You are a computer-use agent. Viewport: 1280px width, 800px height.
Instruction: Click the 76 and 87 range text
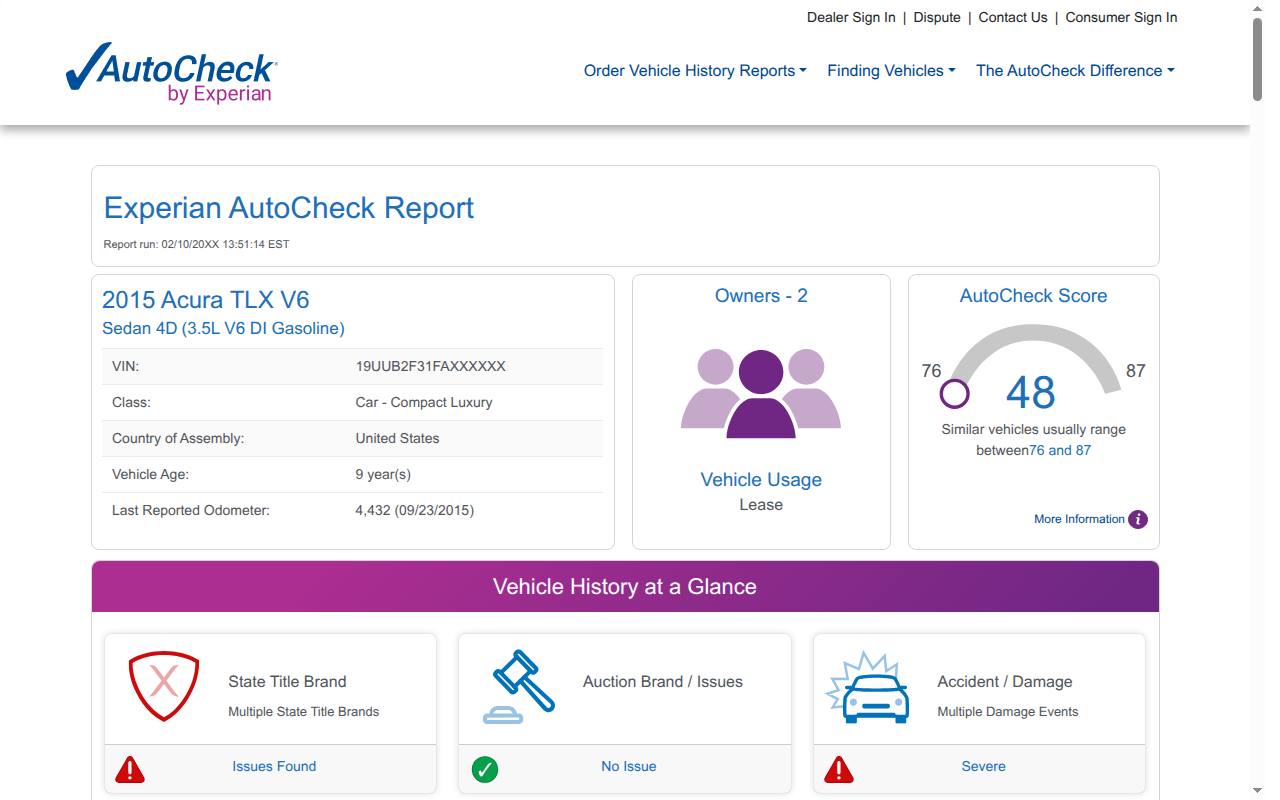(1060, 450)
